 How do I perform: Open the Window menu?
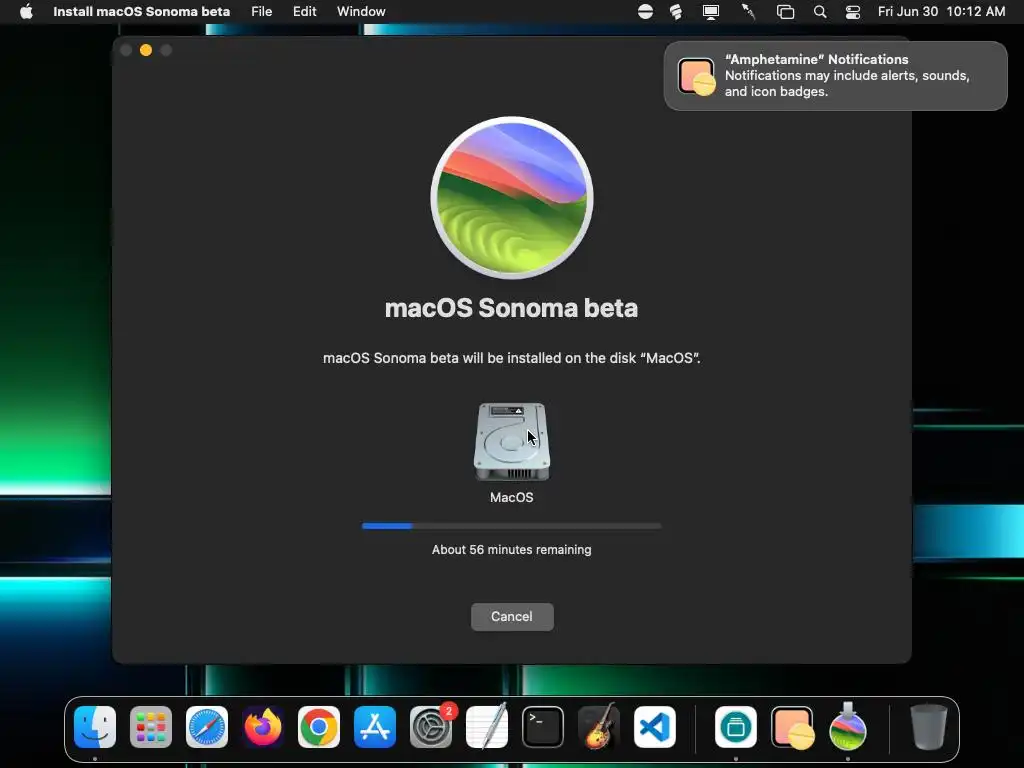[361, 11]
